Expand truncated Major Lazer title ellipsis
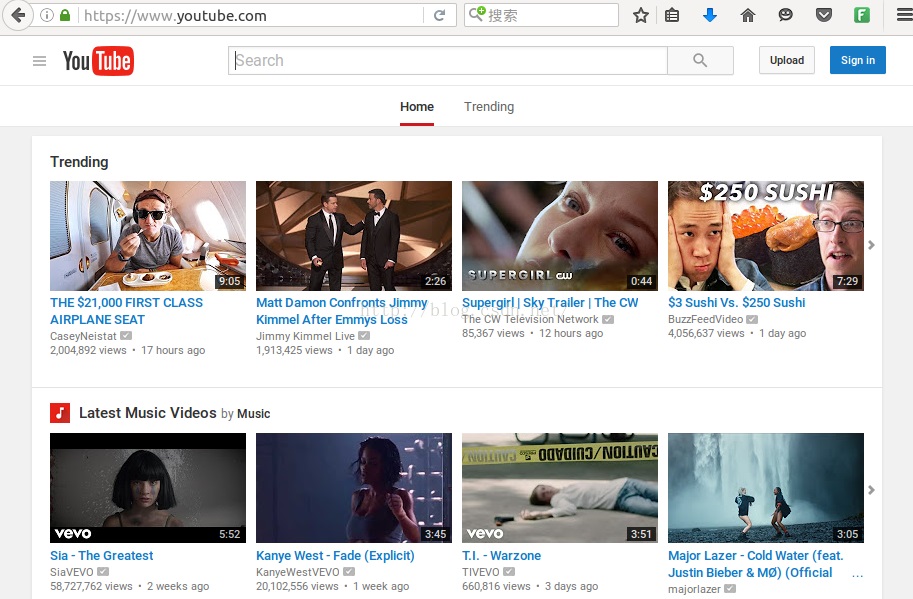 pos(857,575)
